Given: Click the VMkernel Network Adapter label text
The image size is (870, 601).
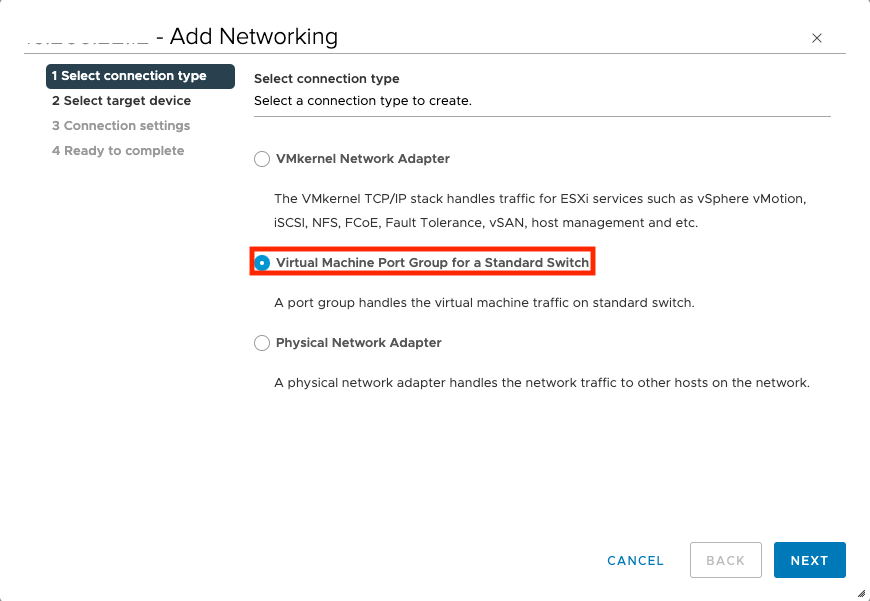Looking at the screenshot, I should [363, 159].
